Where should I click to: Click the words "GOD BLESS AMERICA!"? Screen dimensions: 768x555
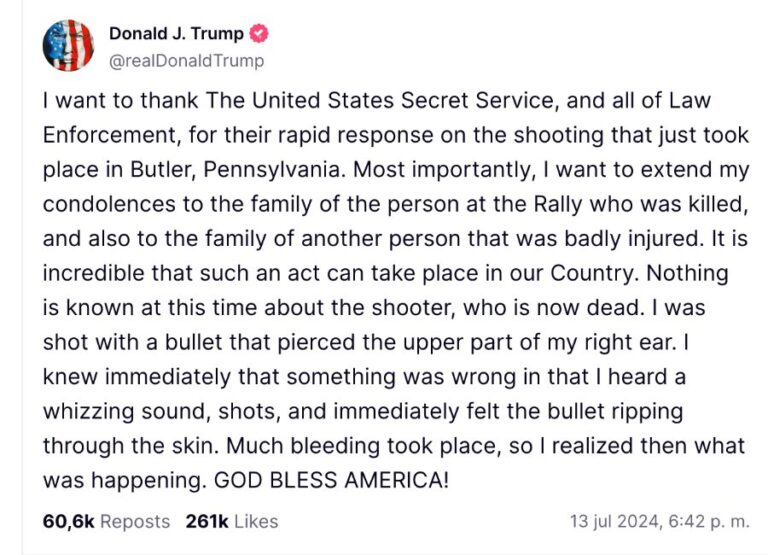coord(333,479)
